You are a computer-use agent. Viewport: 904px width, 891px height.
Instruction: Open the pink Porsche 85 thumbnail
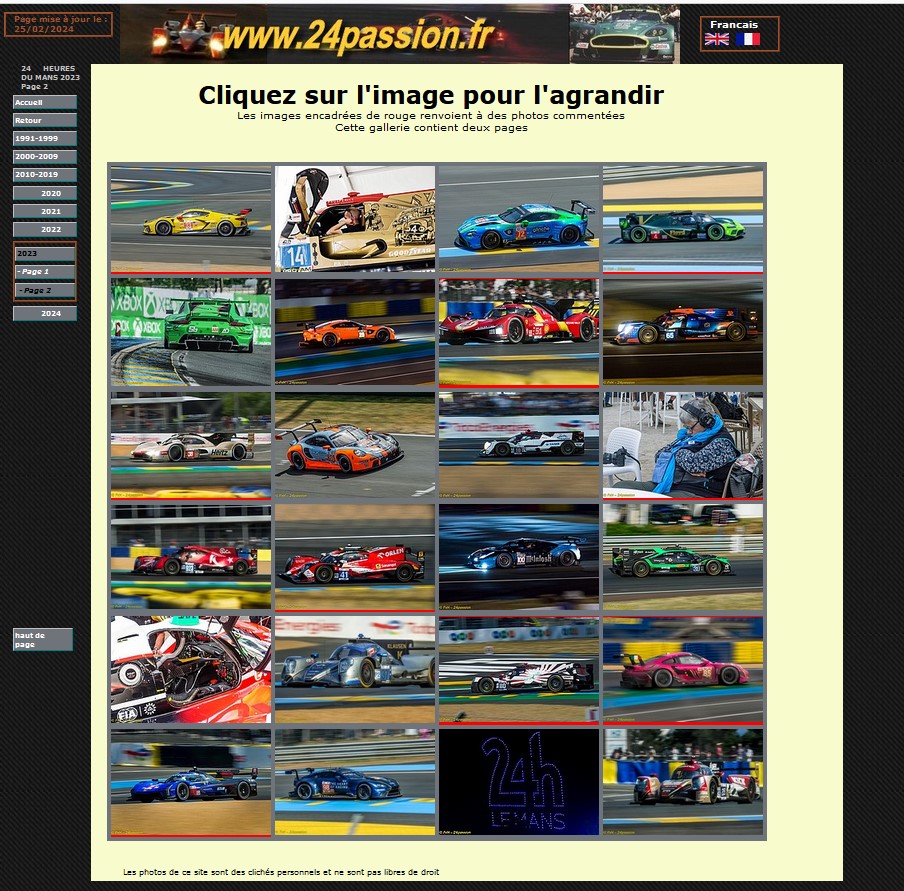683,670
